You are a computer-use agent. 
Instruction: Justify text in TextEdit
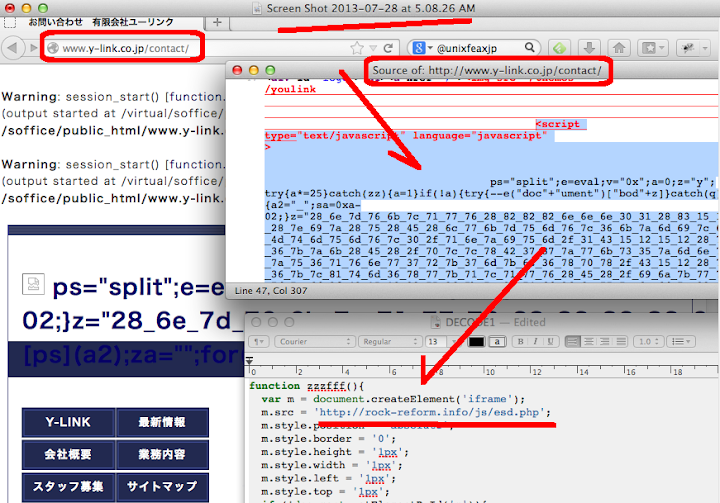[x=621, y=341]
